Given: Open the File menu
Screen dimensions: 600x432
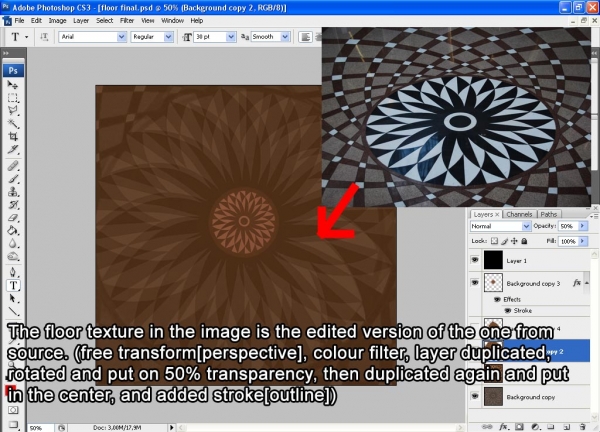Looking at the screenshot, I should [19, 21].
